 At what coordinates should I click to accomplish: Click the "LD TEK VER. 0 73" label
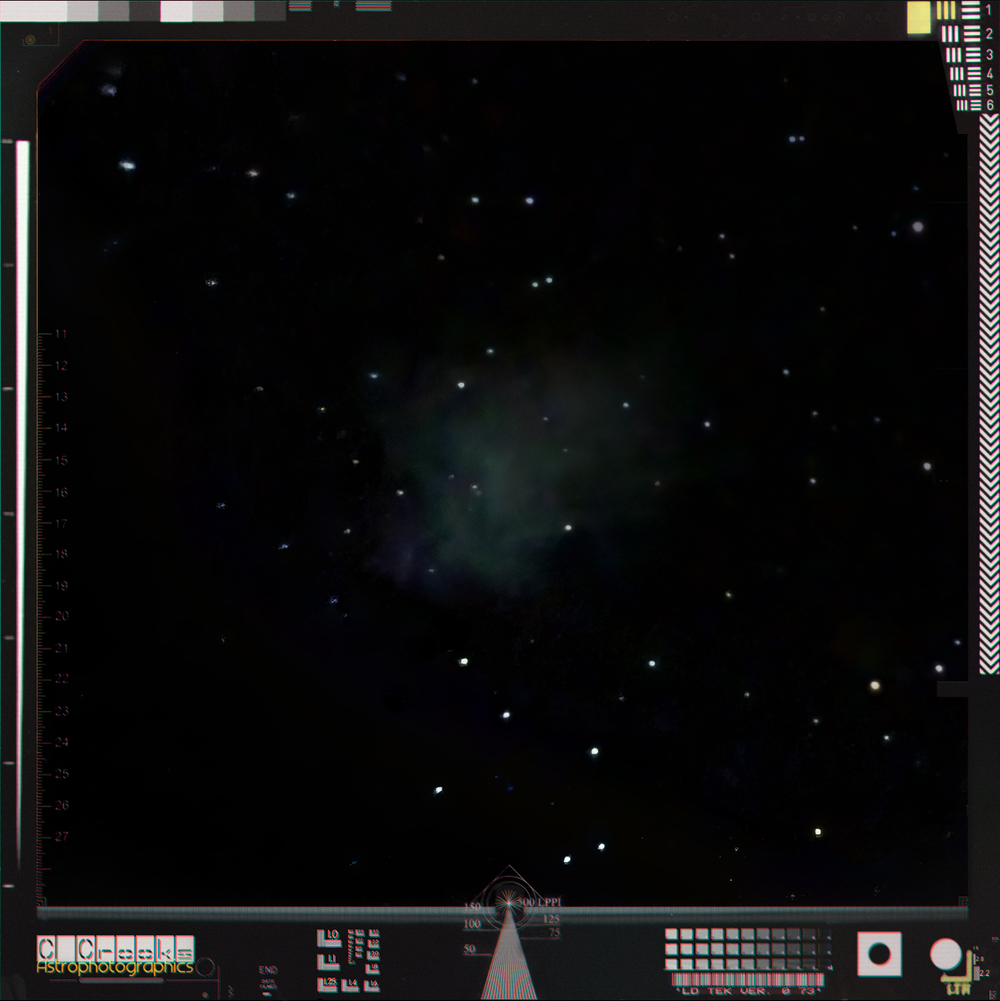pos(748,991)
